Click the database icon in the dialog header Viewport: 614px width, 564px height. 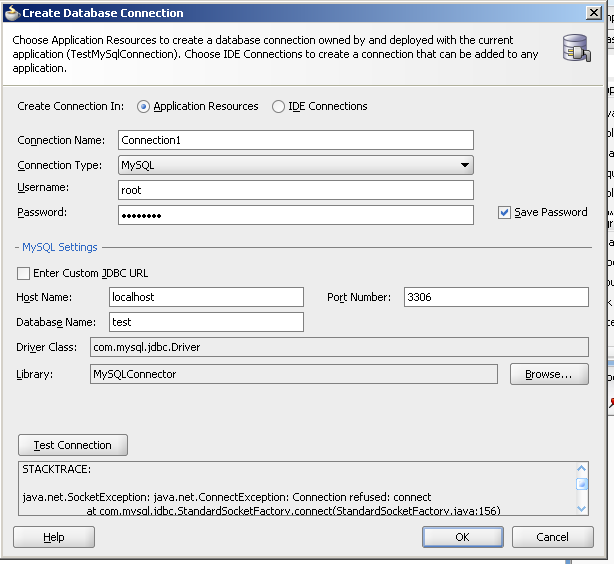point(576,48)
